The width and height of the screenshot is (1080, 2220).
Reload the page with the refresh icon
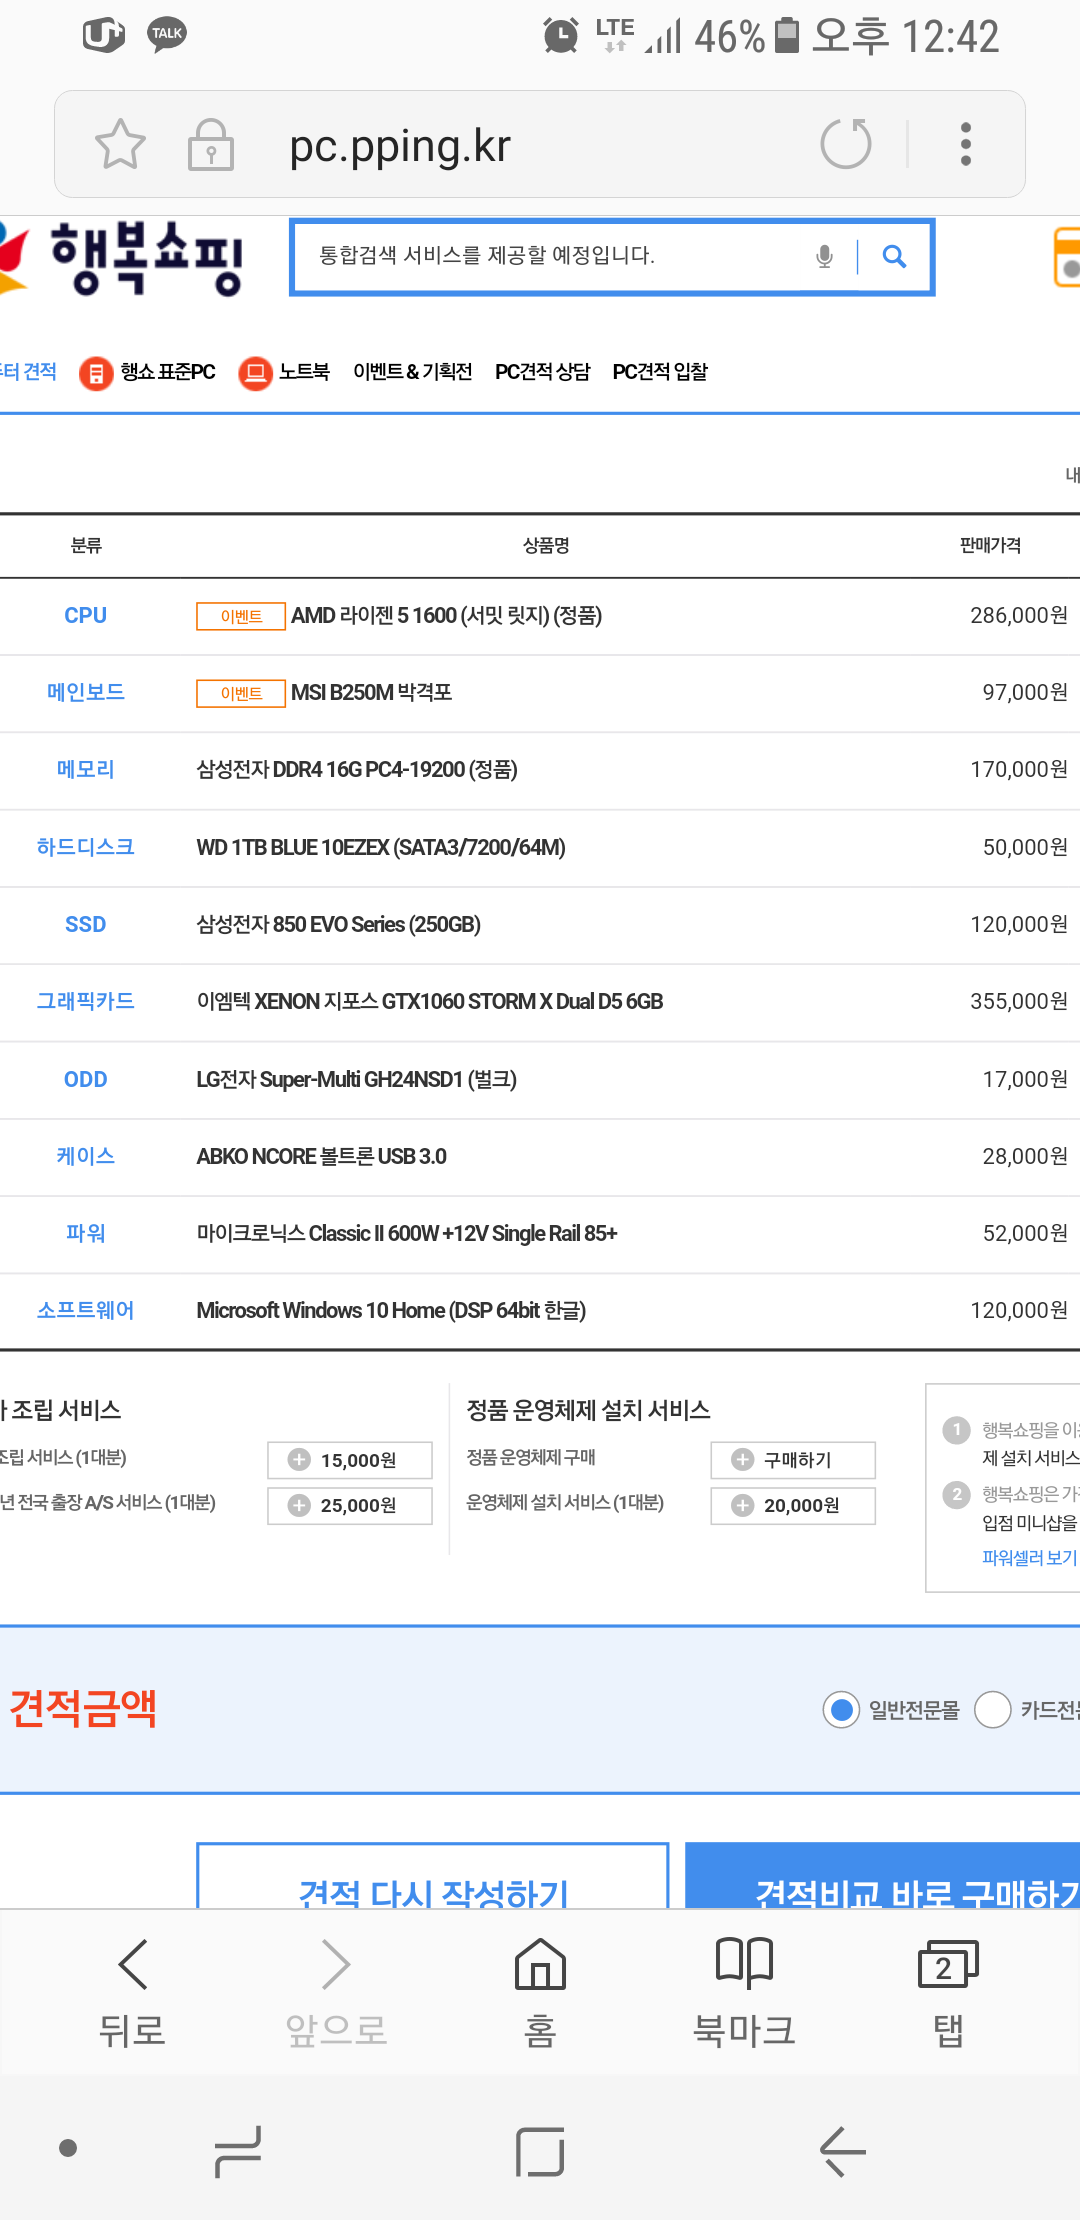pos(846,144)
